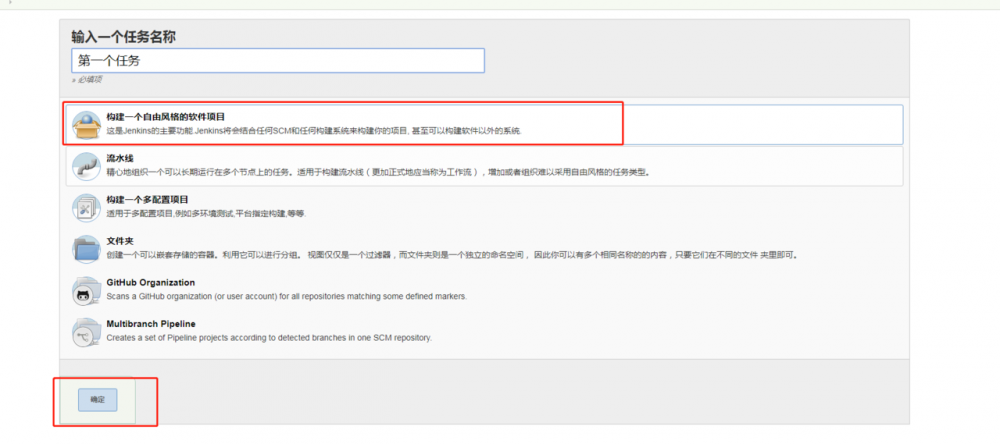Click the 流水线 description about 工作流
The image size is (1000, 444).
378,172
